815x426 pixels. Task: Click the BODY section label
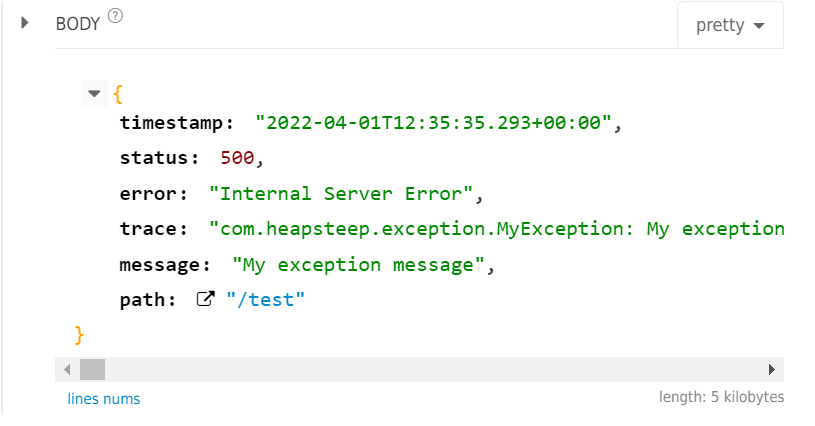(77, 24)
